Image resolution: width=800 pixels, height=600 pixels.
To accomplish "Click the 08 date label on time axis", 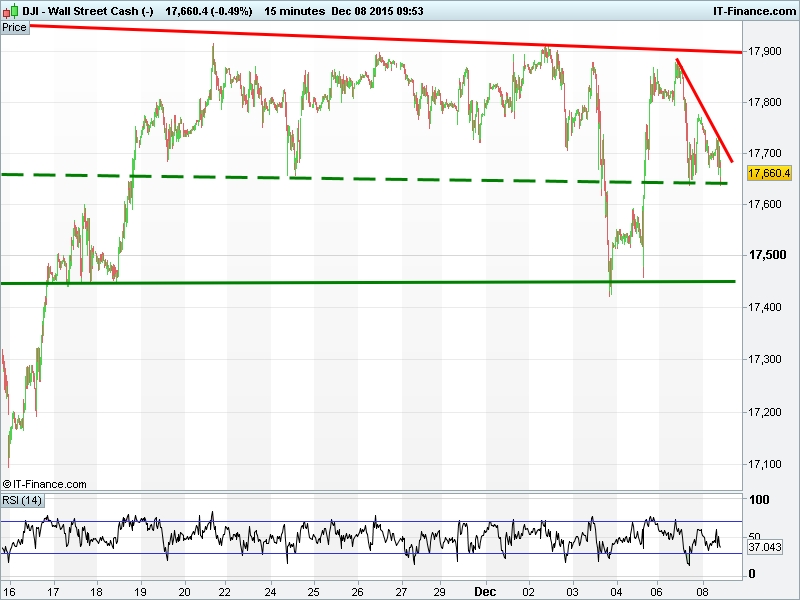I will [704, 590].
